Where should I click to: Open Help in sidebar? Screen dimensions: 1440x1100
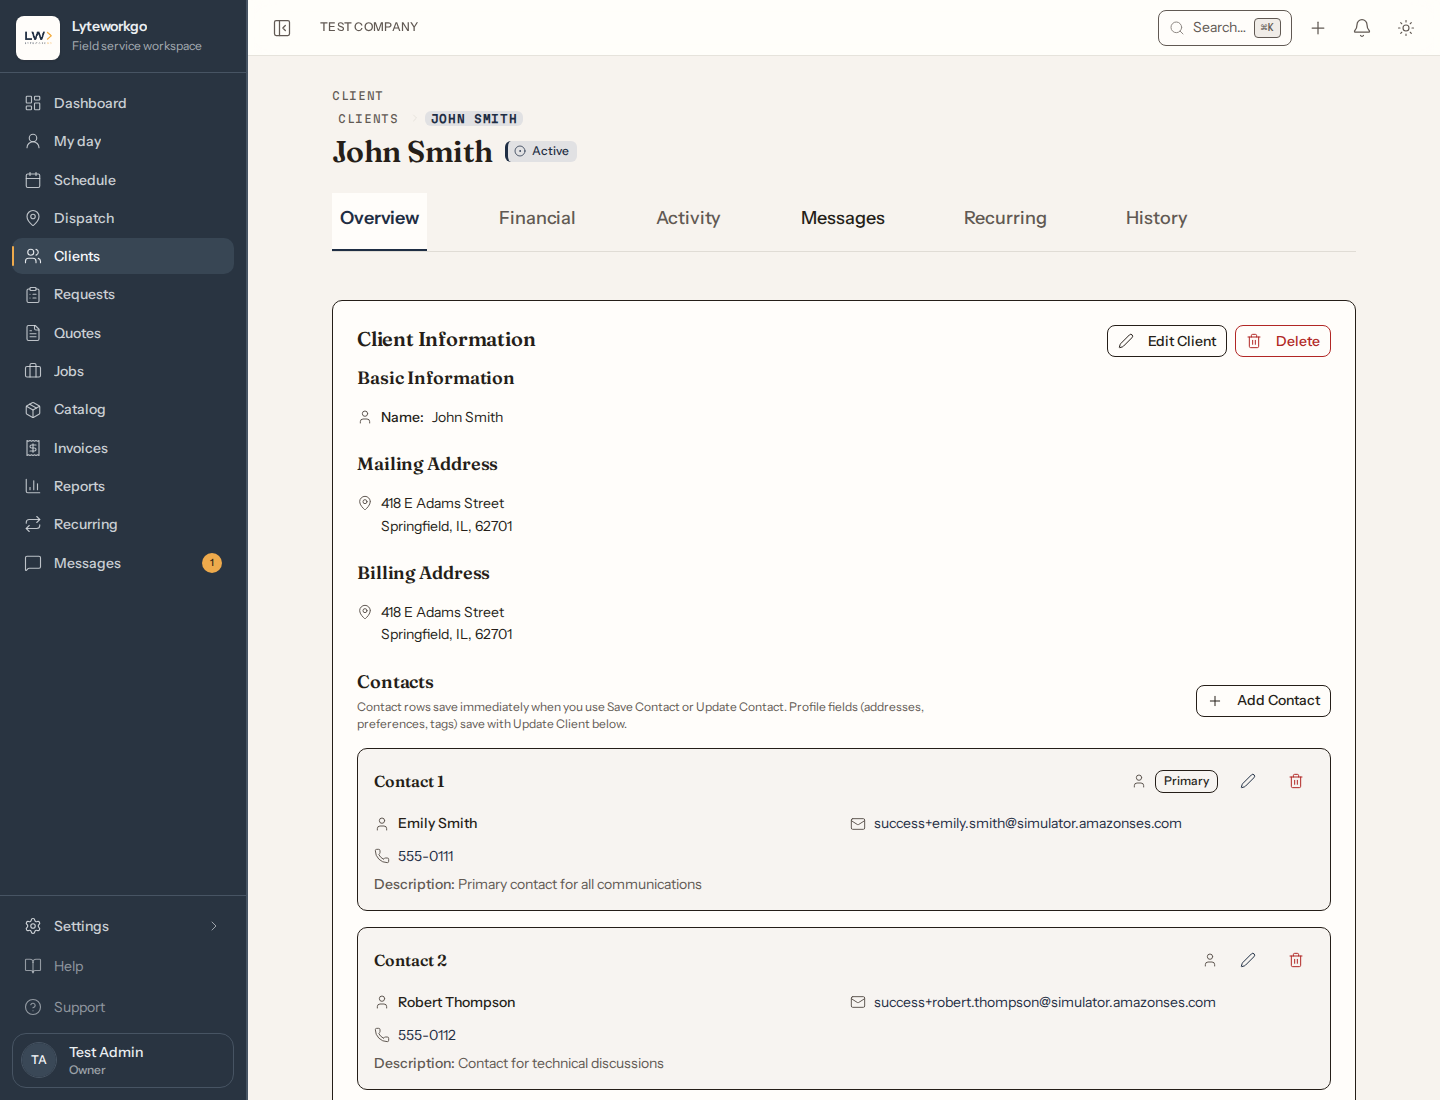123,966
